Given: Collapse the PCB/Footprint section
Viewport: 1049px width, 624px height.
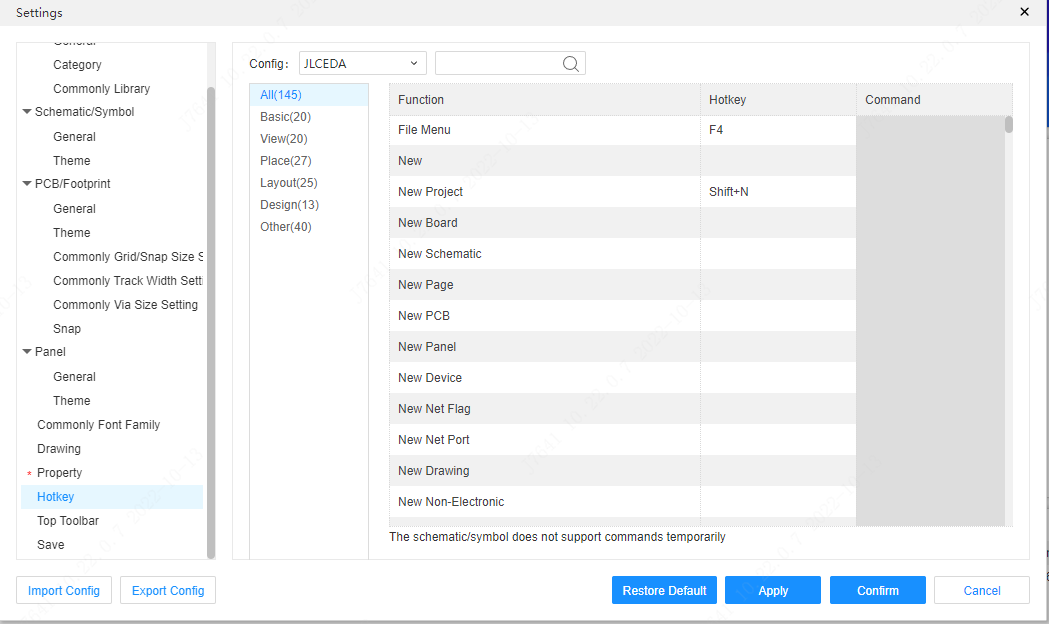Looking at the screenshot, I should click(x=28, y=184).
